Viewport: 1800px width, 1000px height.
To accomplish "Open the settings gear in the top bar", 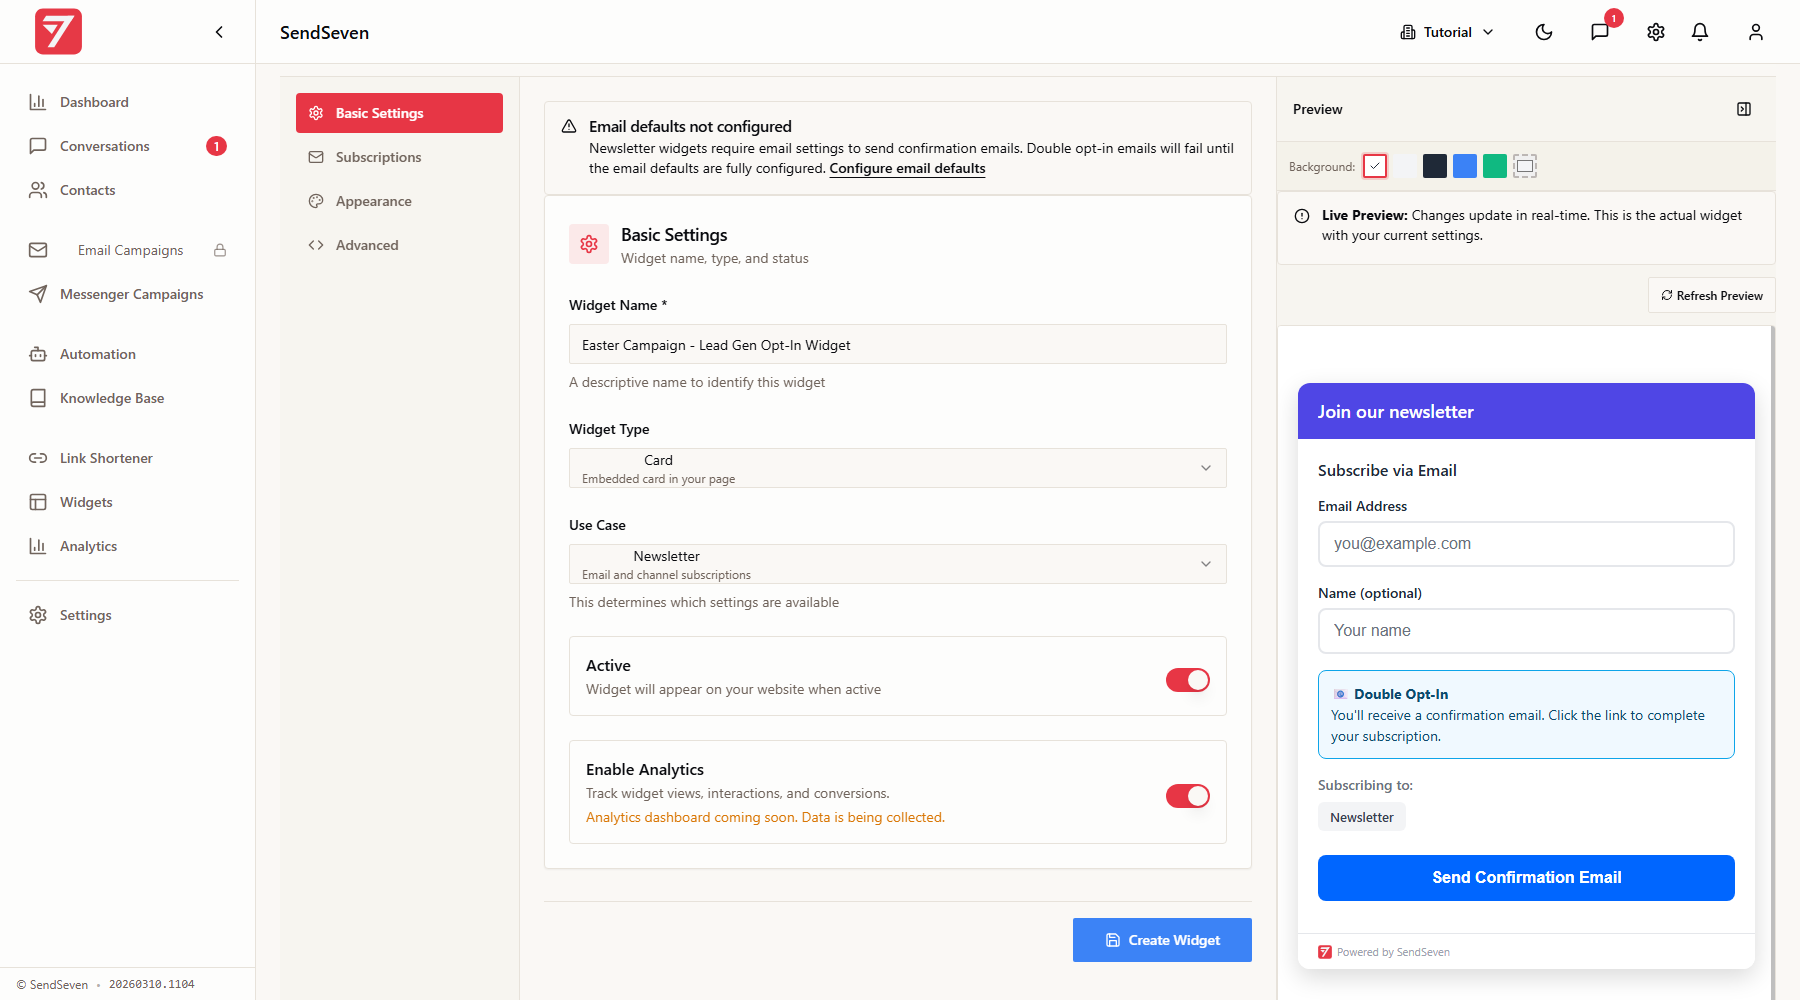I will pos(1656,32).
